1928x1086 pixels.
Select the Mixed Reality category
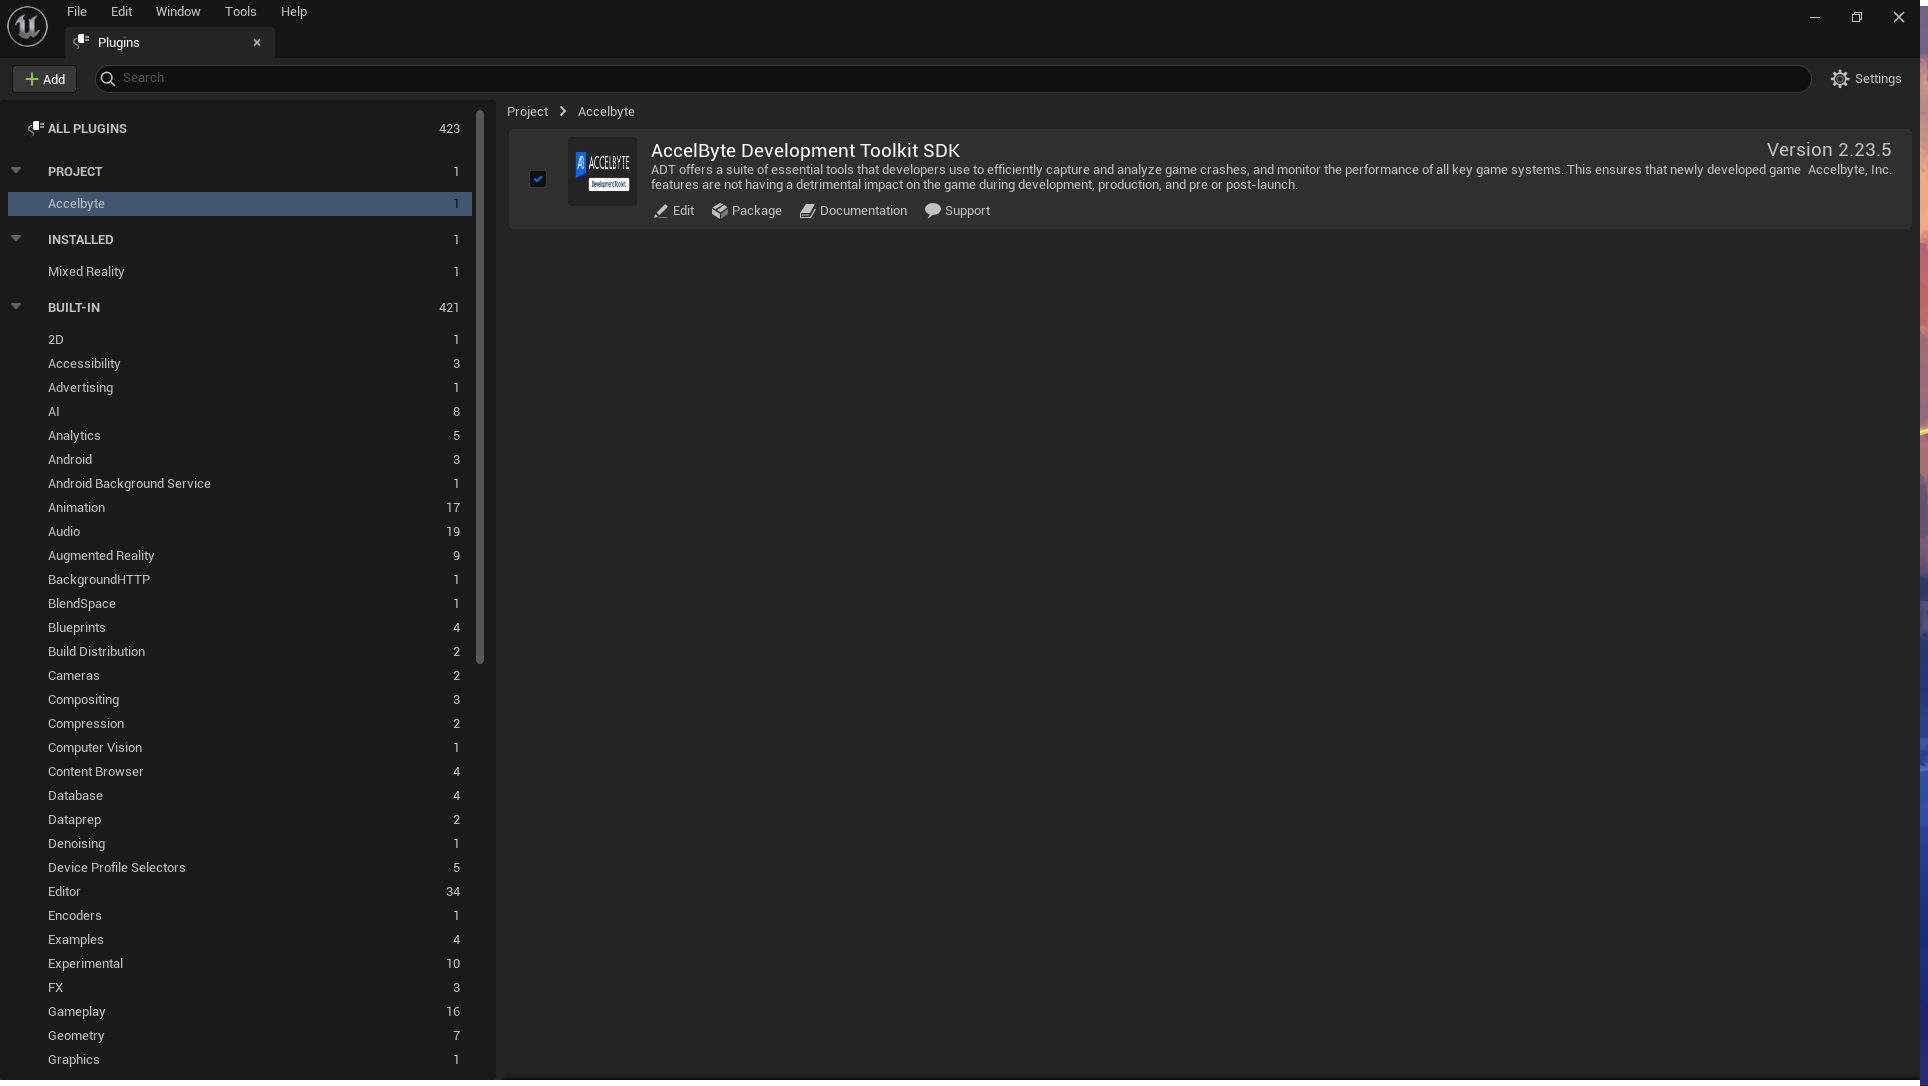click(x=240, y=271)
